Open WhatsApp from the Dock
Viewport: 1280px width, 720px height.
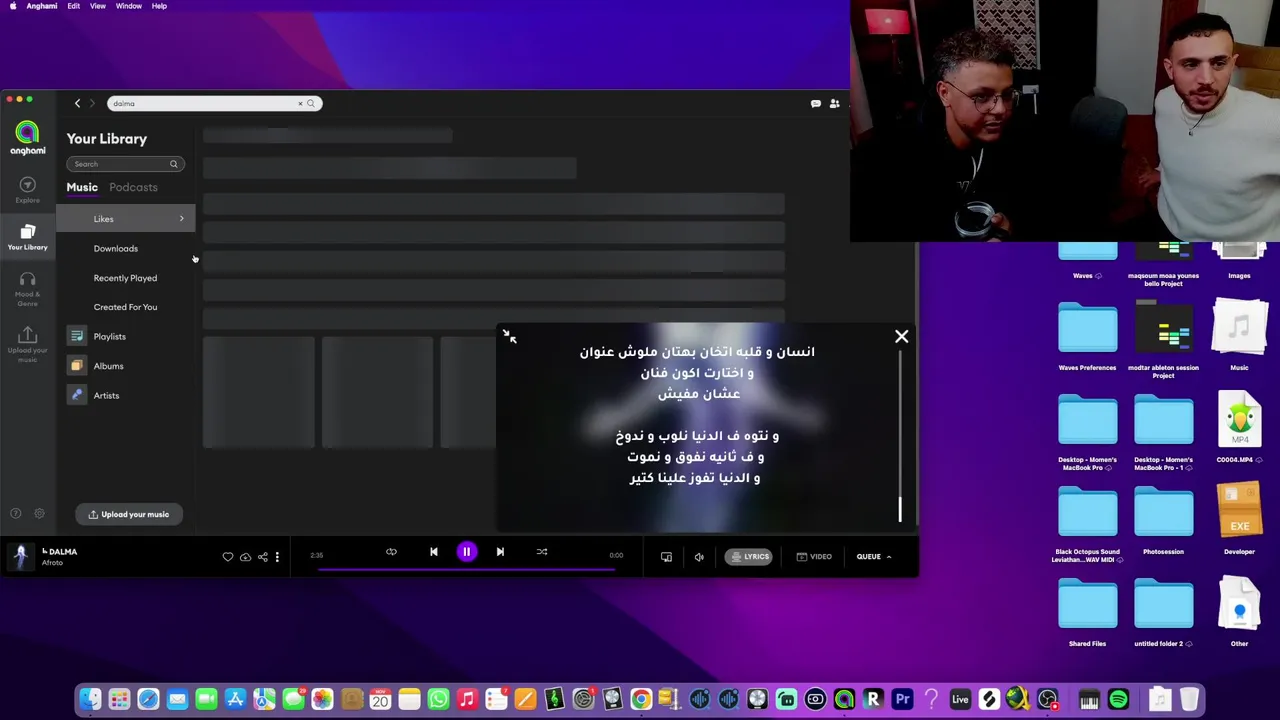tap(438, 699)
